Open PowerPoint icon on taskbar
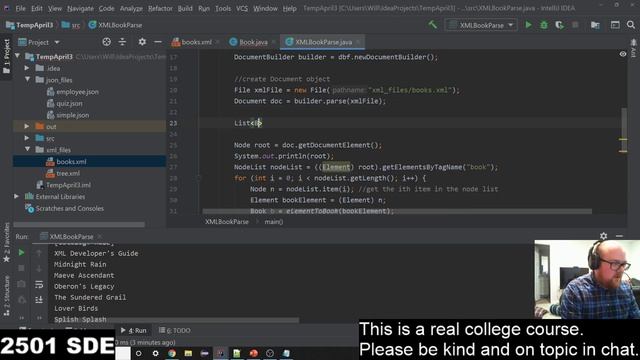This screenshot has width=640, height=360. 253,353
